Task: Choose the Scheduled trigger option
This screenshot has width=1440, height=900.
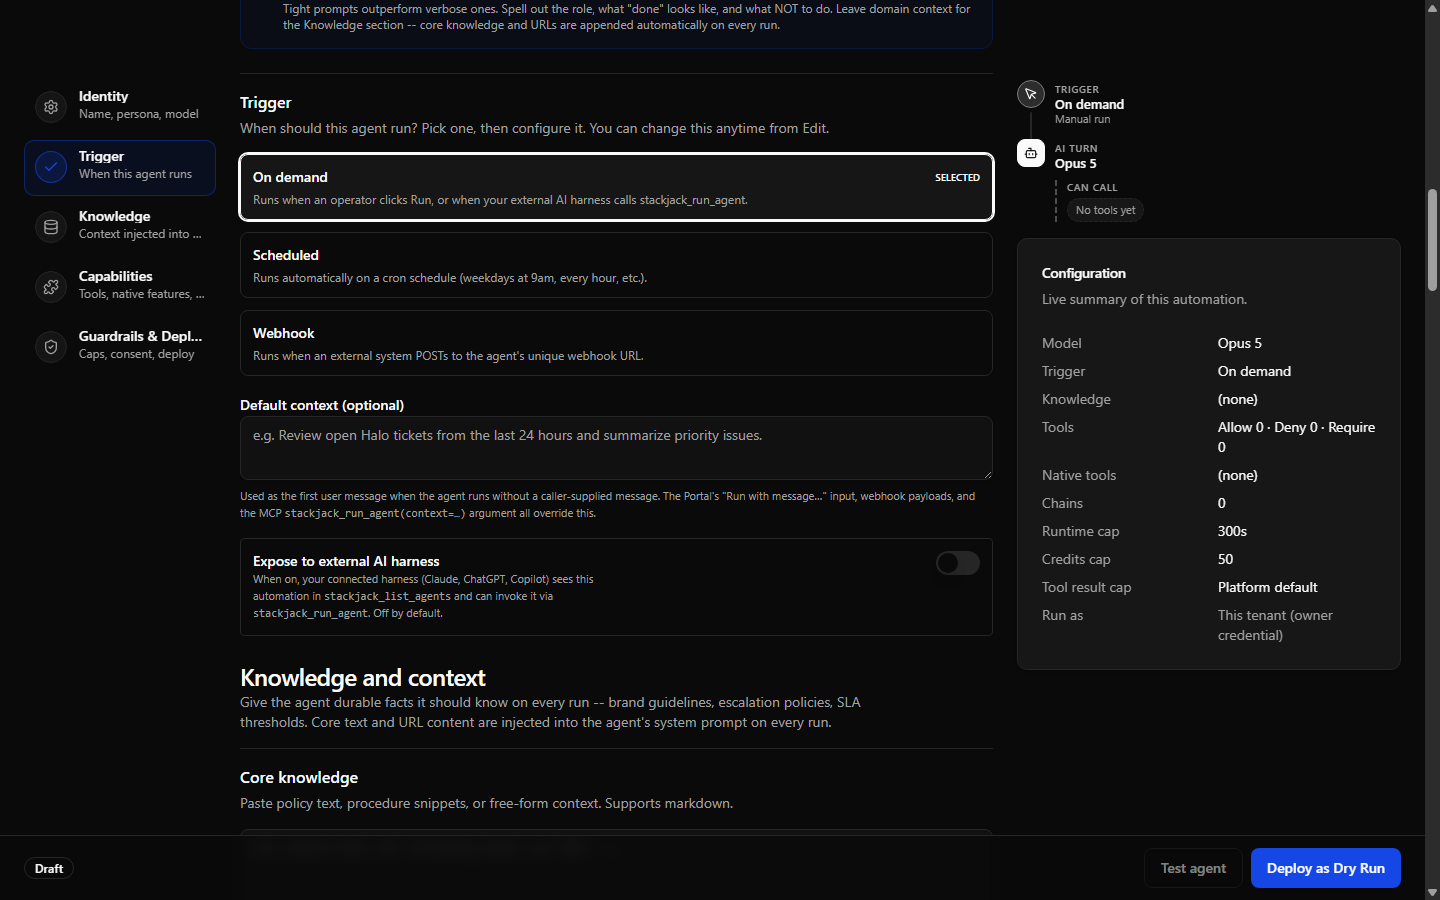Action: 616,265
